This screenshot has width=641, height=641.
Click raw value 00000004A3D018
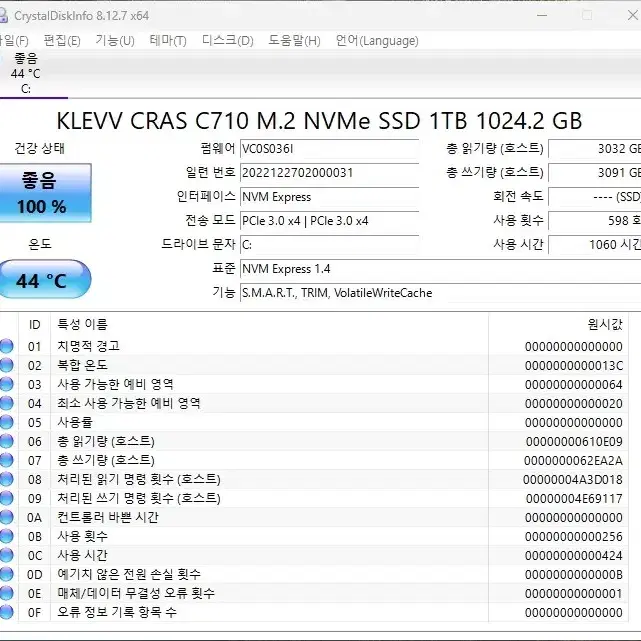point(573,480)
